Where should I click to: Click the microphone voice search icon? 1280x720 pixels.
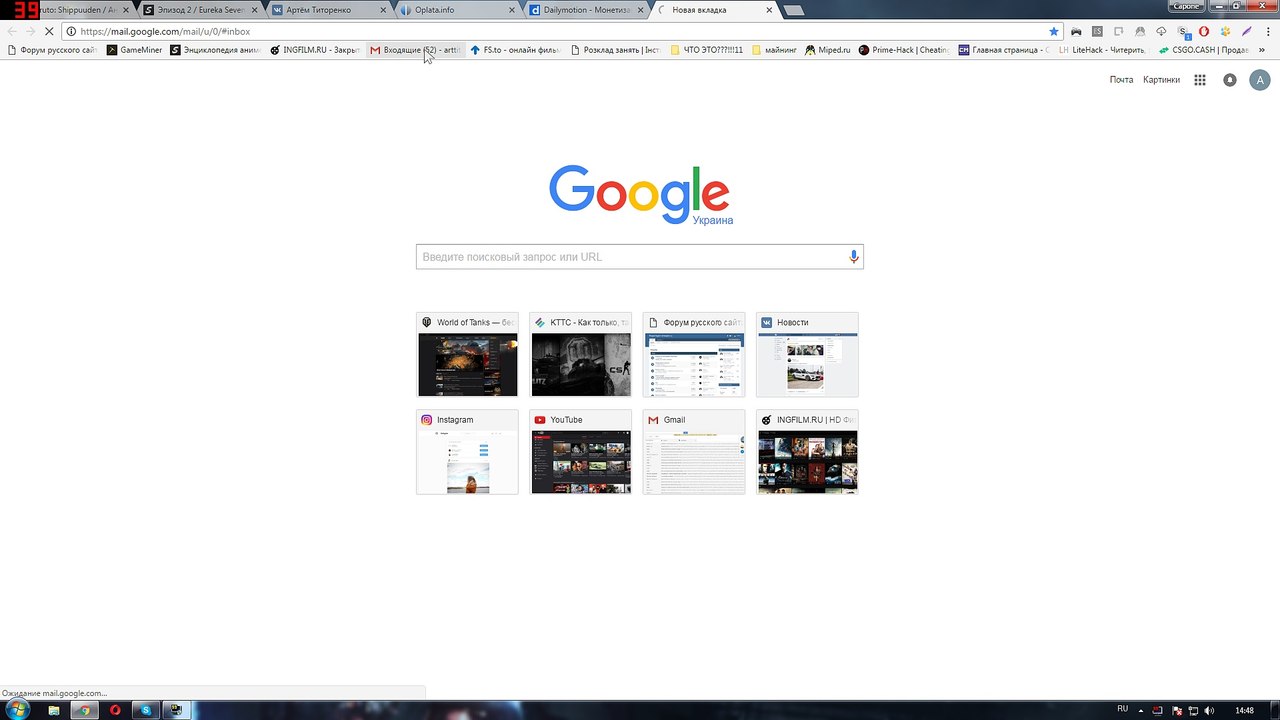853,257
